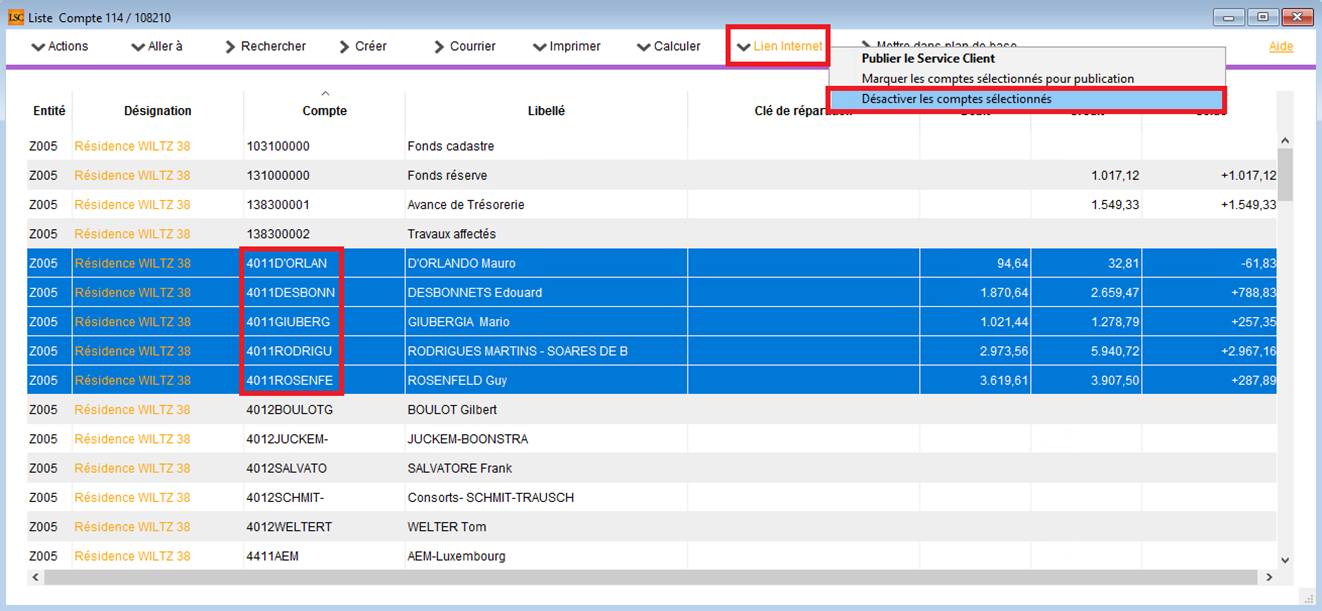Click the LSC application icon in title bar
Image resolution: width=1322 pixels, height=611 pixels.
[16, 17]
